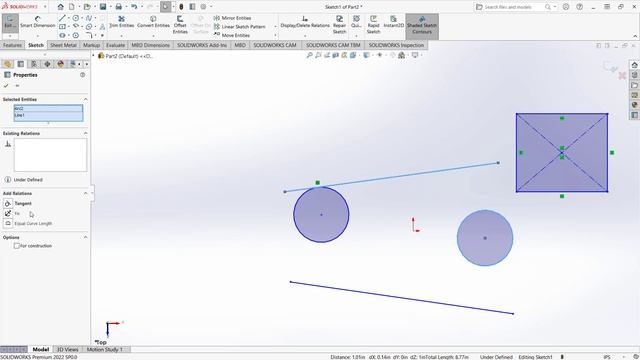The height and width of the screenshot is (360, 640).
Task: Collapse the Add Relations section
Action: pyautogui.click(x=85, y=193)
